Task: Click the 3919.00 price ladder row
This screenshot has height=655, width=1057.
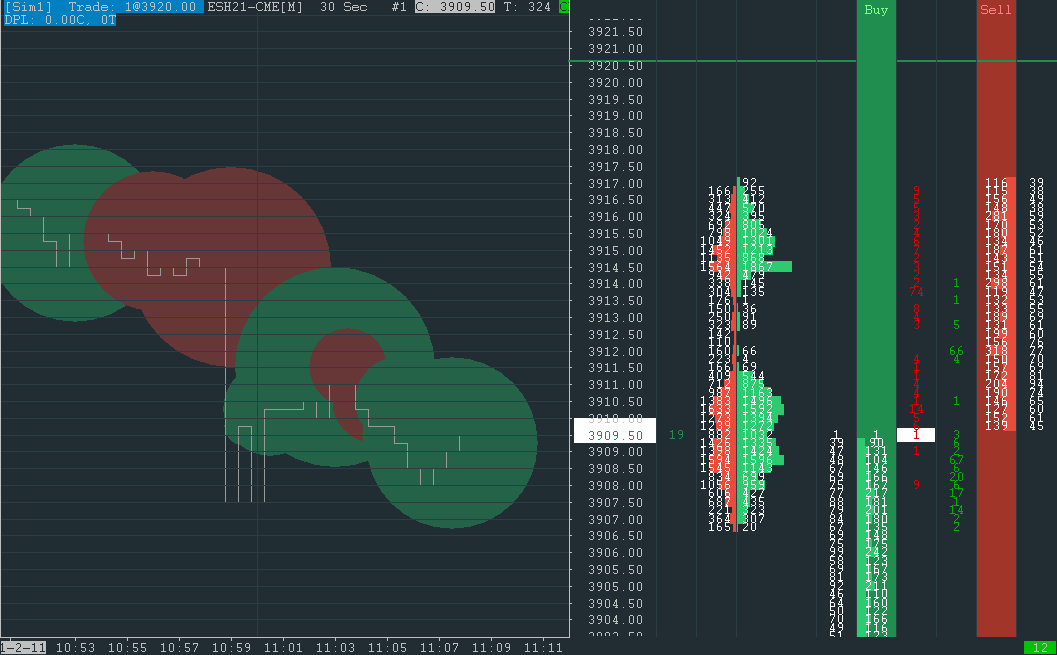Action: coord(615,116)
